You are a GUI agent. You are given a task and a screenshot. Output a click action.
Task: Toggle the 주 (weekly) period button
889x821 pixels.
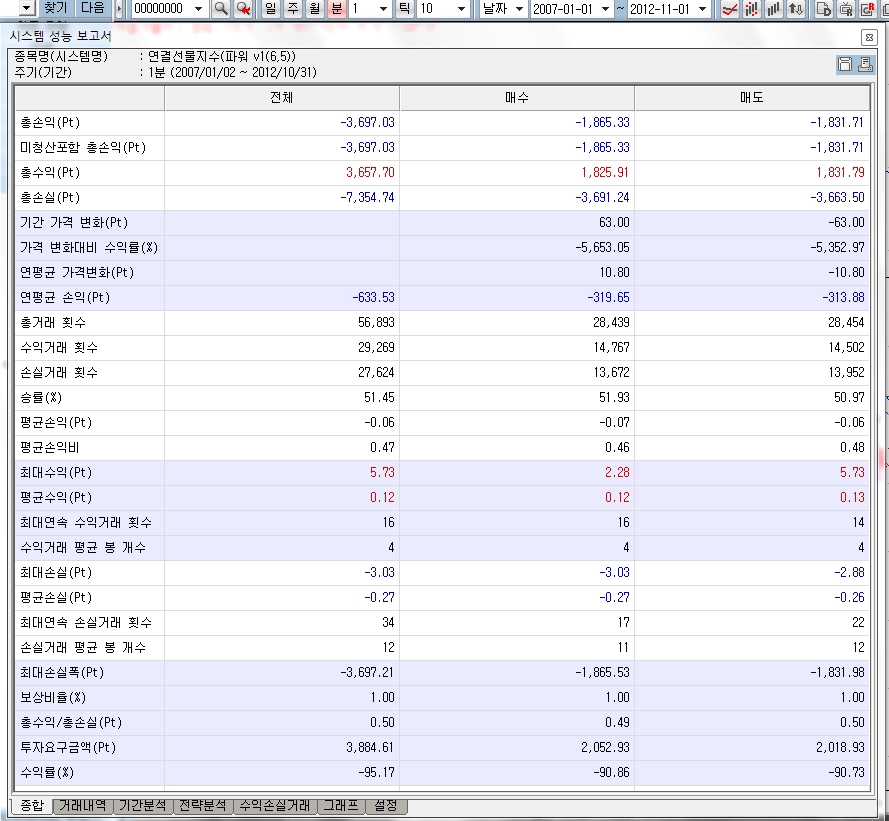292,9
